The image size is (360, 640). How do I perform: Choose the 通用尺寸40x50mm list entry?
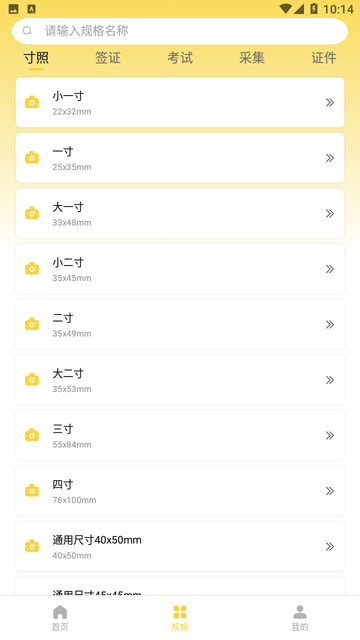coord(180,546)
